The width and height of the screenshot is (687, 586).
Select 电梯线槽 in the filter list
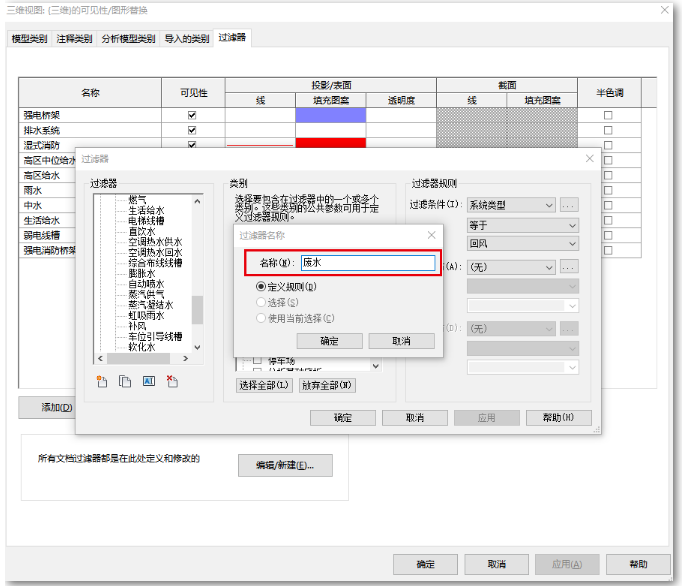click(146, 221)
